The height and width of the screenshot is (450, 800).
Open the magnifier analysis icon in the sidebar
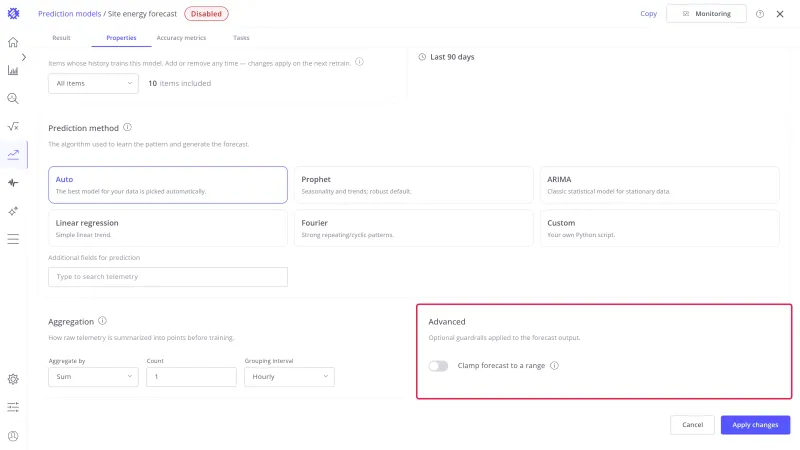coord(13,98)
